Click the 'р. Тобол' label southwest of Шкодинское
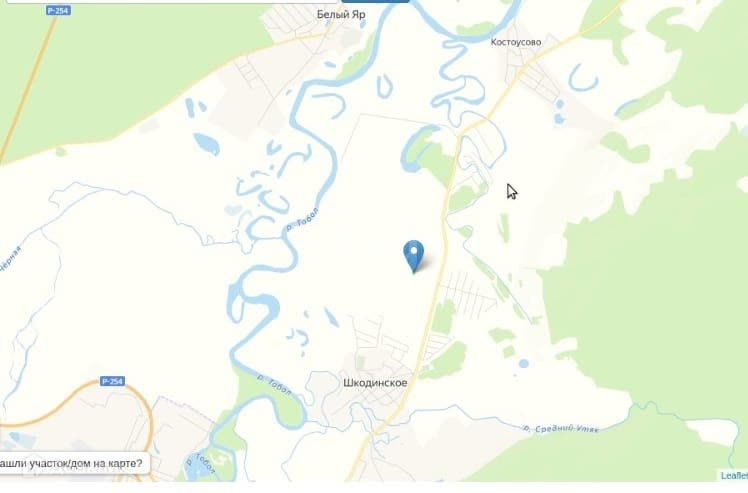This screenshot has width=748, height=493. pos(274,385)
